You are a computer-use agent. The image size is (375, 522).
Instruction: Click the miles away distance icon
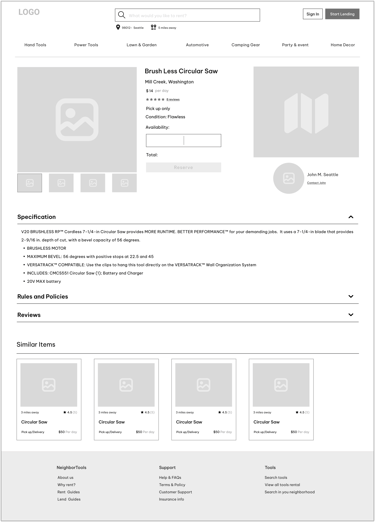(x=153, y=27)
